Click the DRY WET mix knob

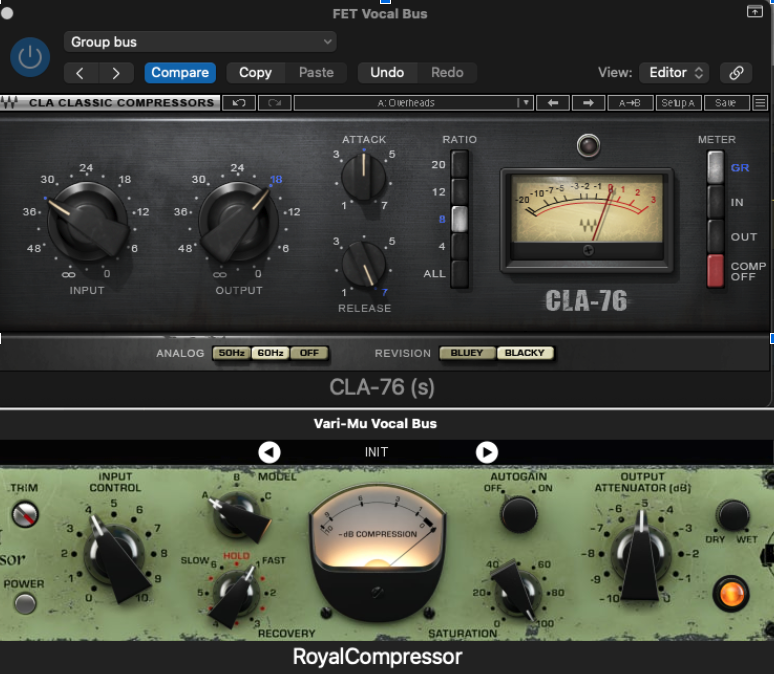tap(733, 516)
